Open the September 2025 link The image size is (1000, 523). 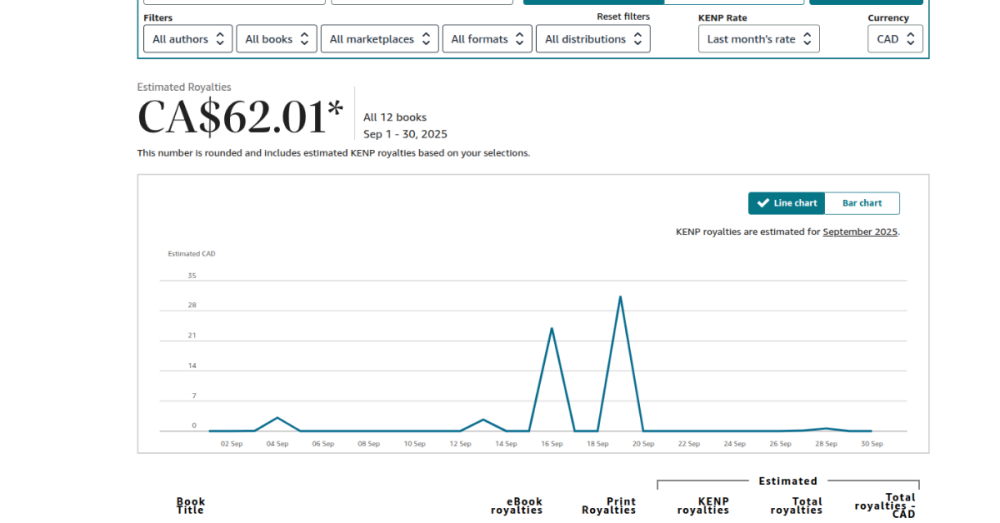pyautogui.click(x=860, y=232)
